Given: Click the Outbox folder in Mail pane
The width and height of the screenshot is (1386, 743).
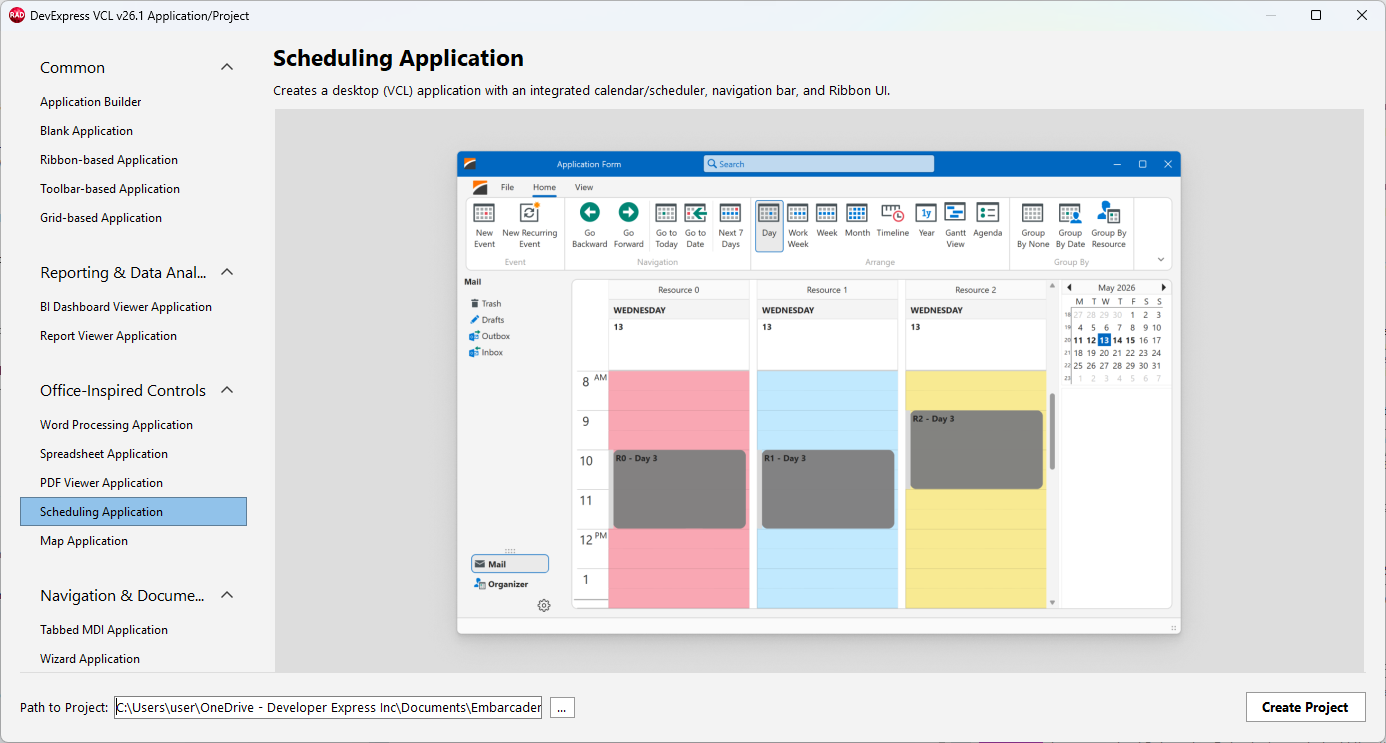Looking at the screenshot, I should (489, 336).
